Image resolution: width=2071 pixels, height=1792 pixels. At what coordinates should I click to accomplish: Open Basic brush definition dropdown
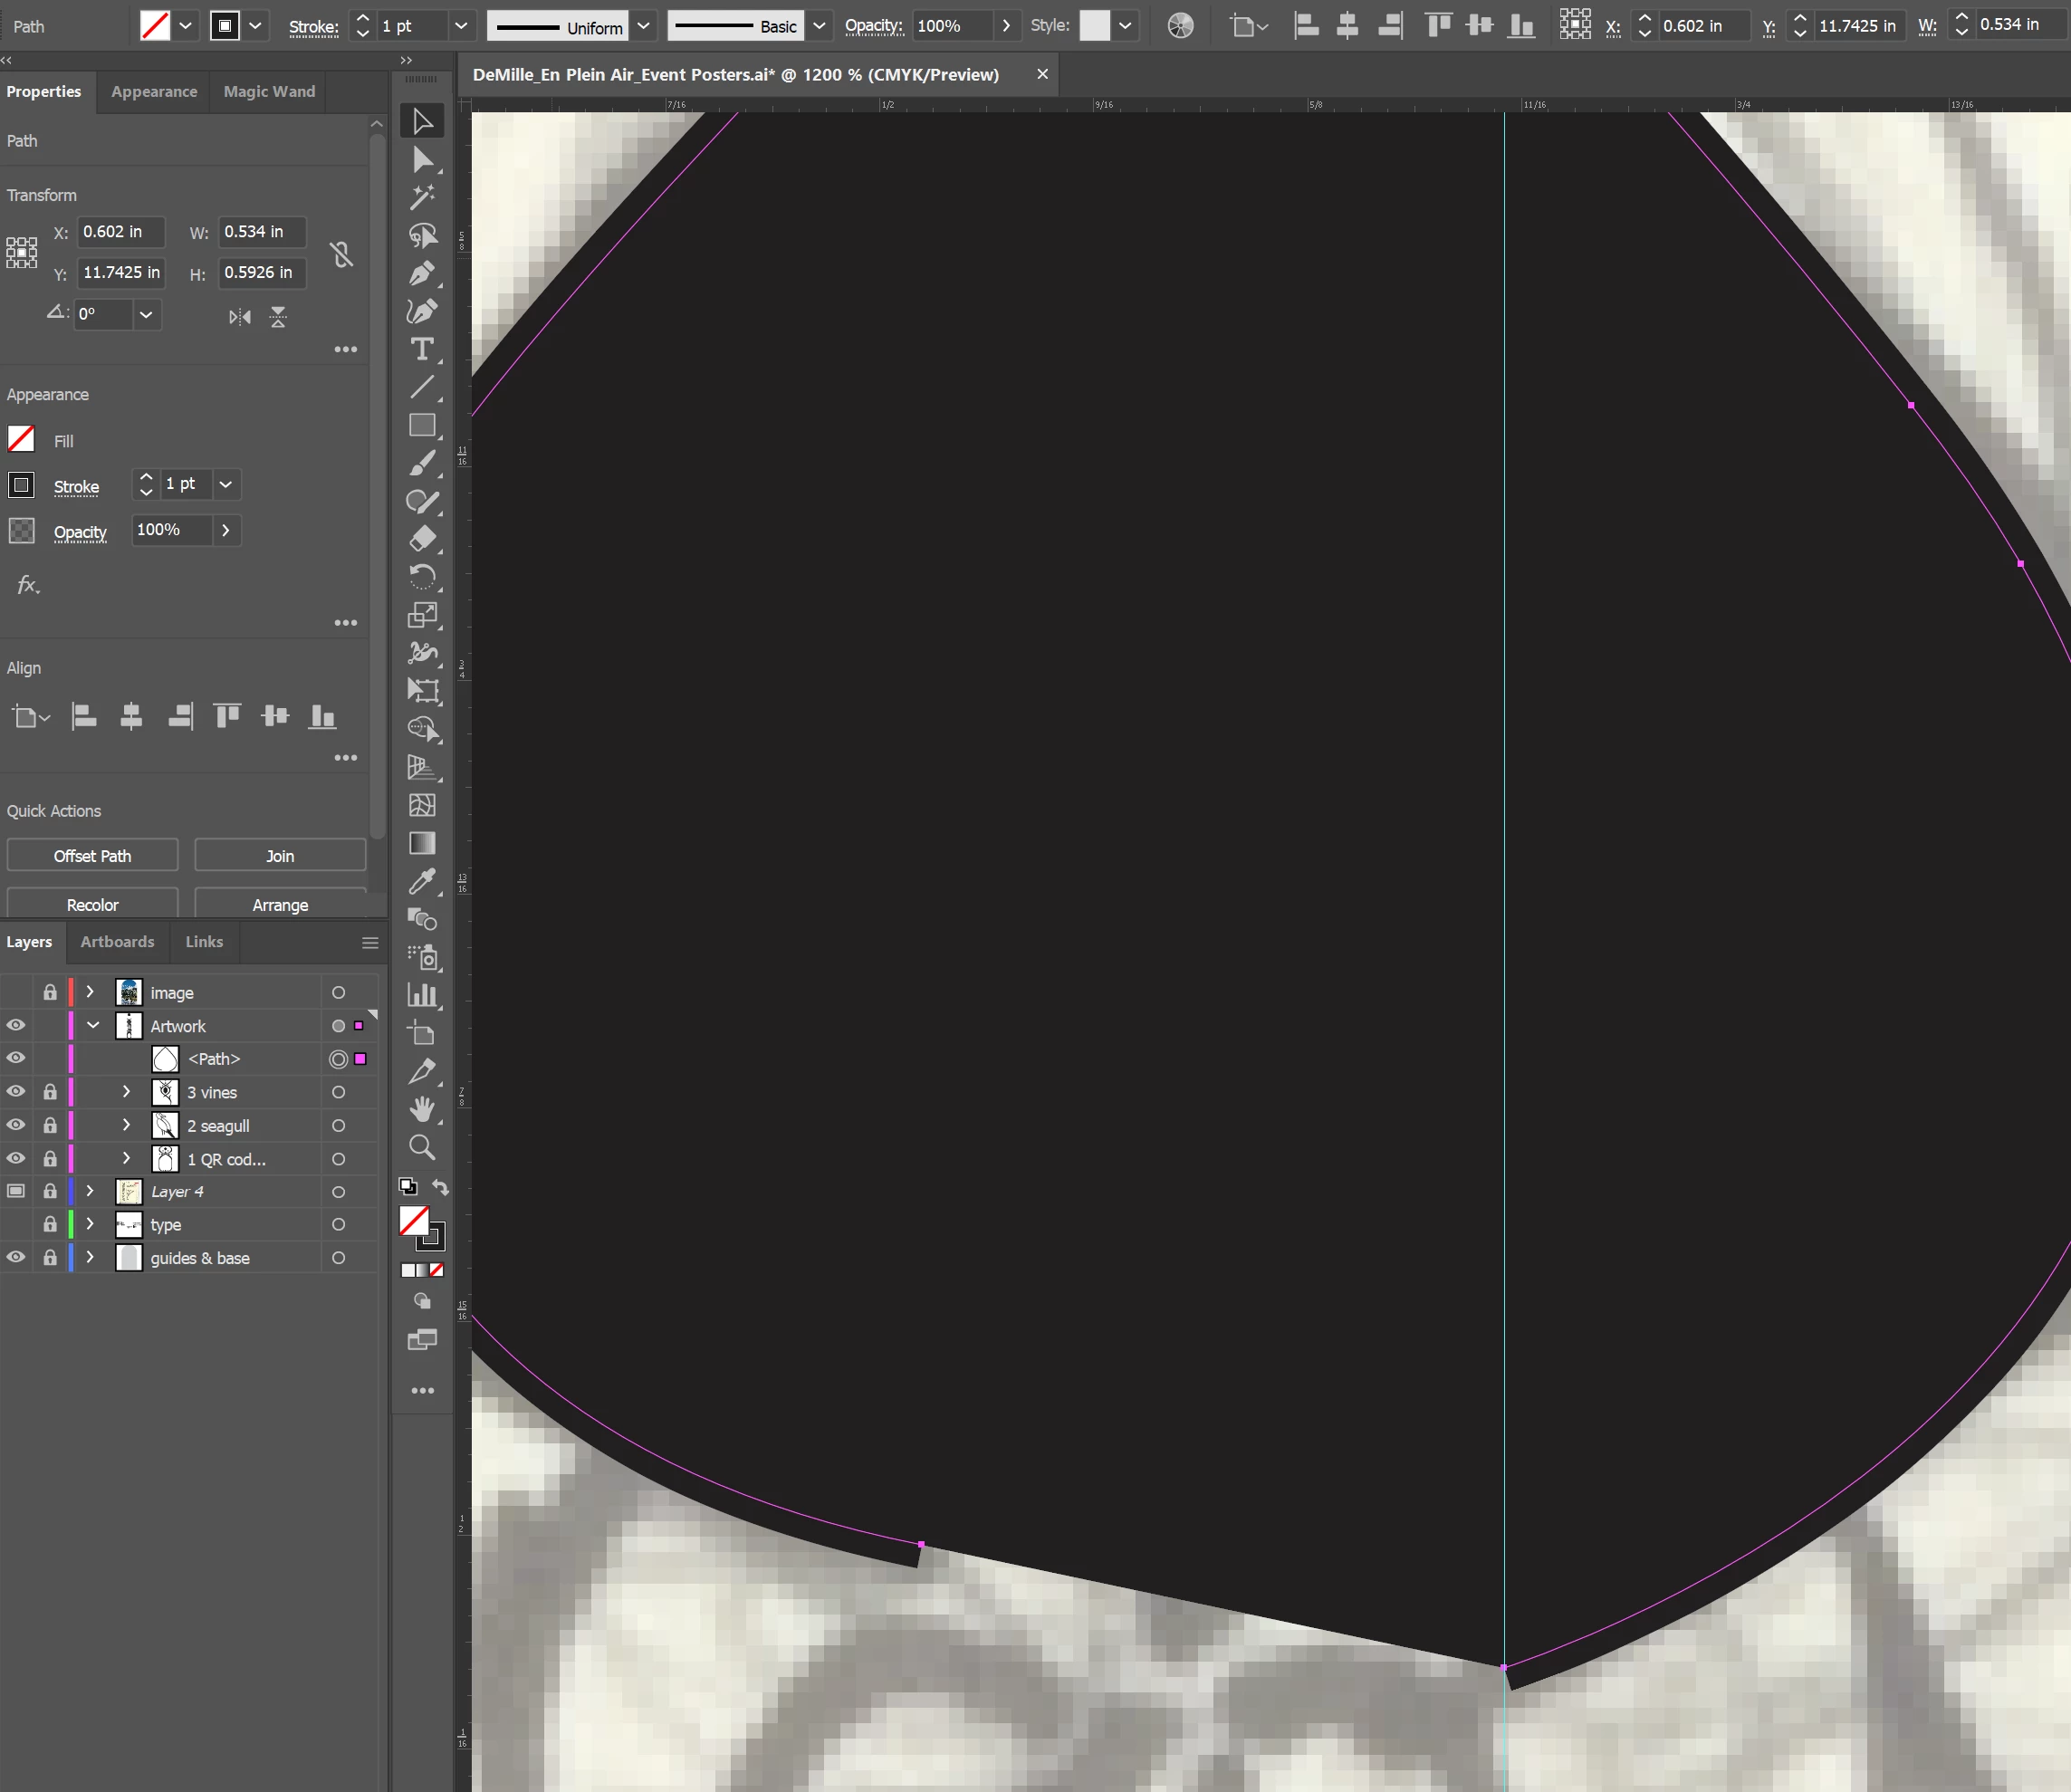pos(819,26)
